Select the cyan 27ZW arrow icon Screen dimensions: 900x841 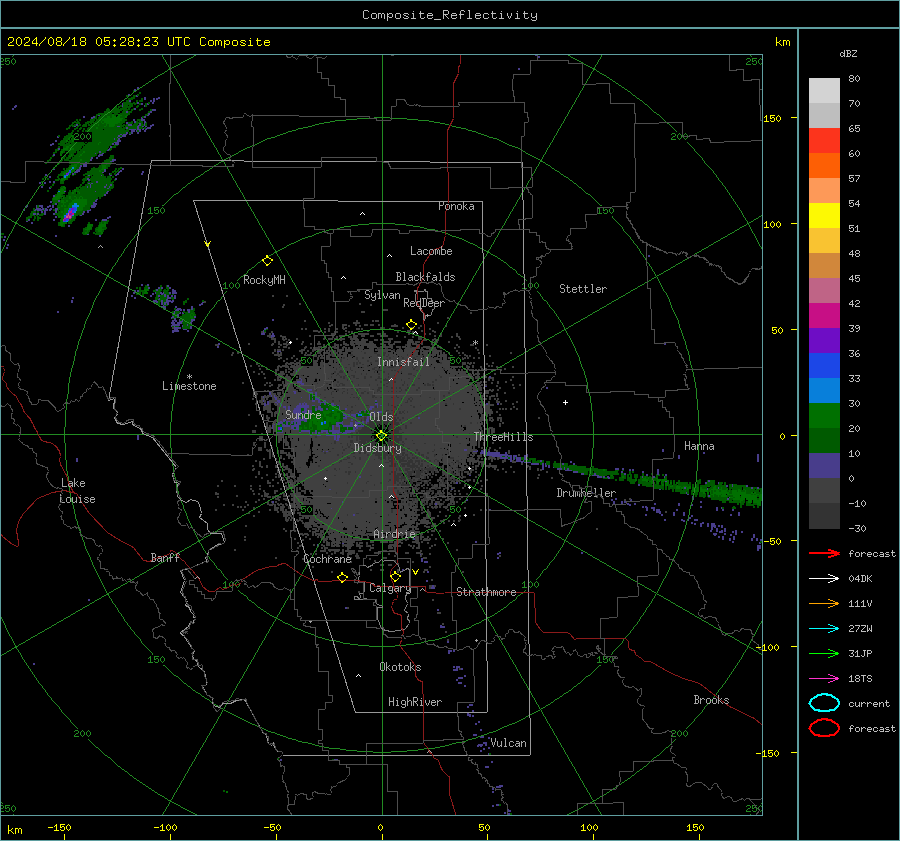(824, 629)
